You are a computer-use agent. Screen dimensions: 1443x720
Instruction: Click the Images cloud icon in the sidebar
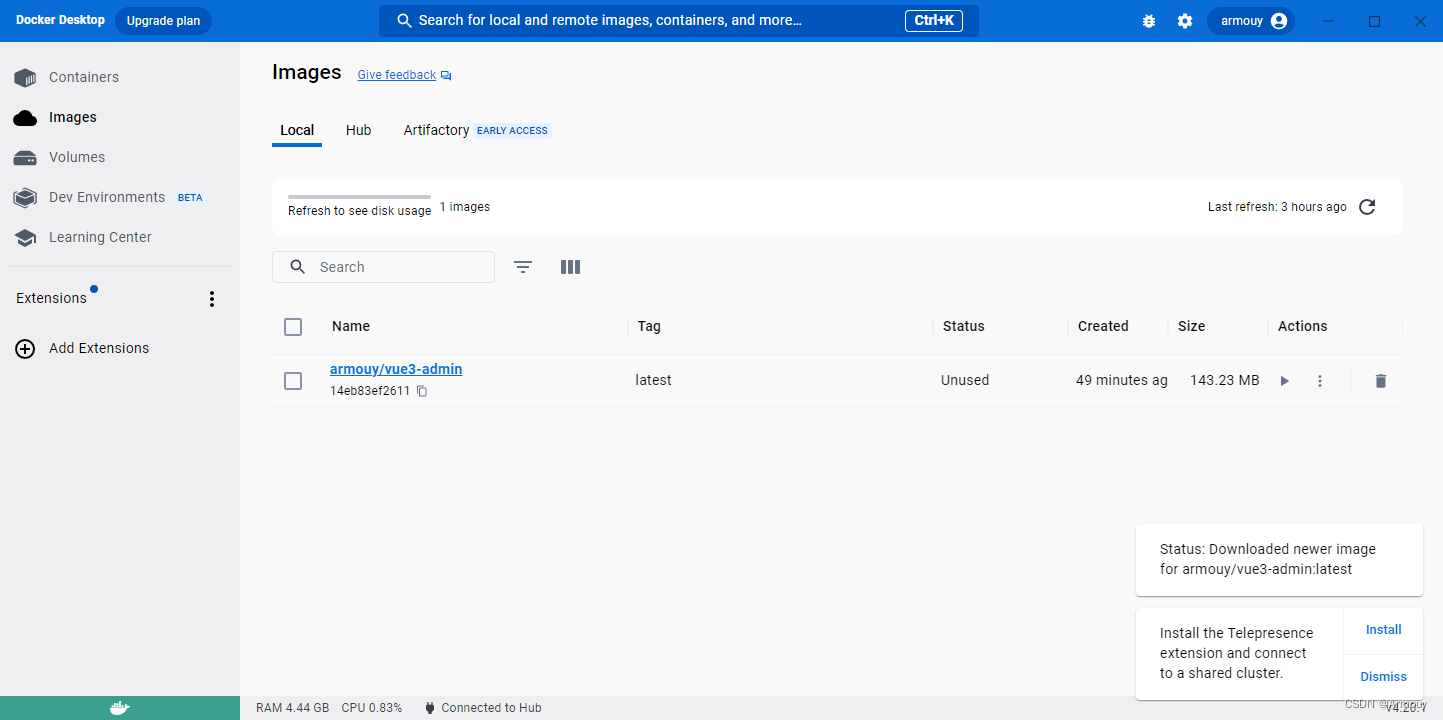[25, 118]
